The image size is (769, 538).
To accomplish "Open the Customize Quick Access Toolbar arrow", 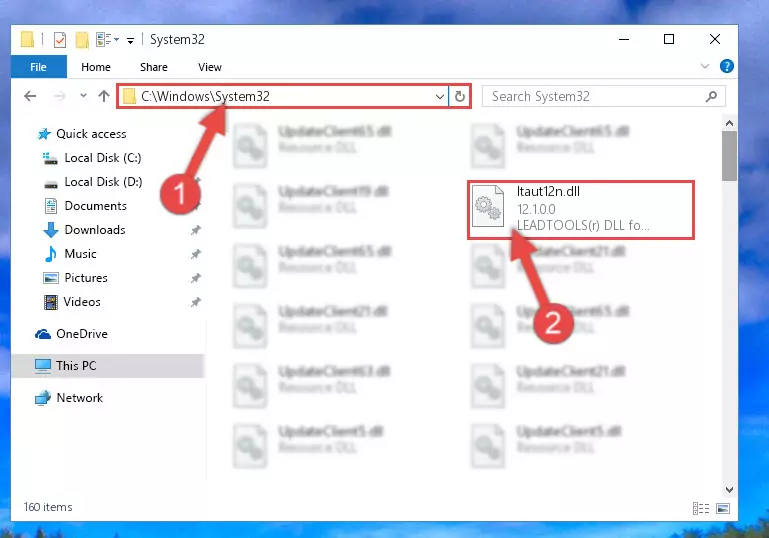I will point(130,41).
